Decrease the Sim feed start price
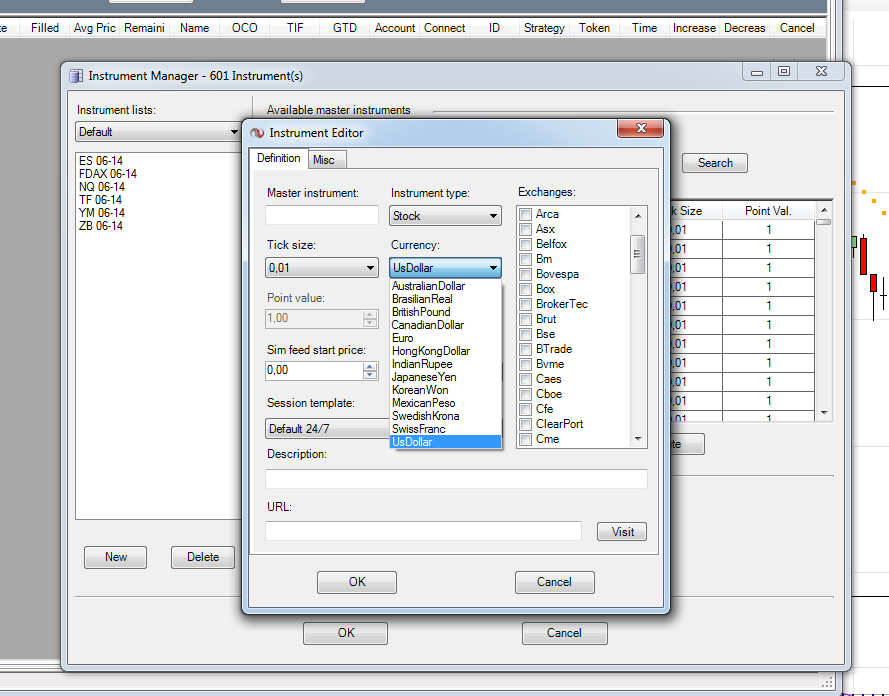Image resolution: width=889 pixels, height=696 pixels. point(370,375)
